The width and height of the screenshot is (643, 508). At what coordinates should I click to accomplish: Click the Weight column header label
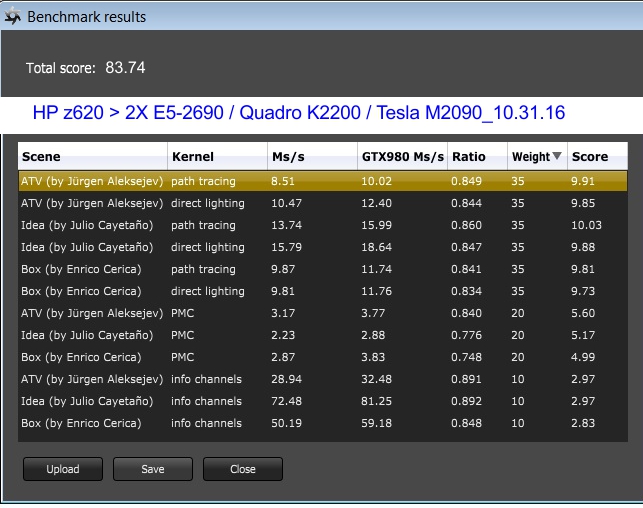coord(531,157)
